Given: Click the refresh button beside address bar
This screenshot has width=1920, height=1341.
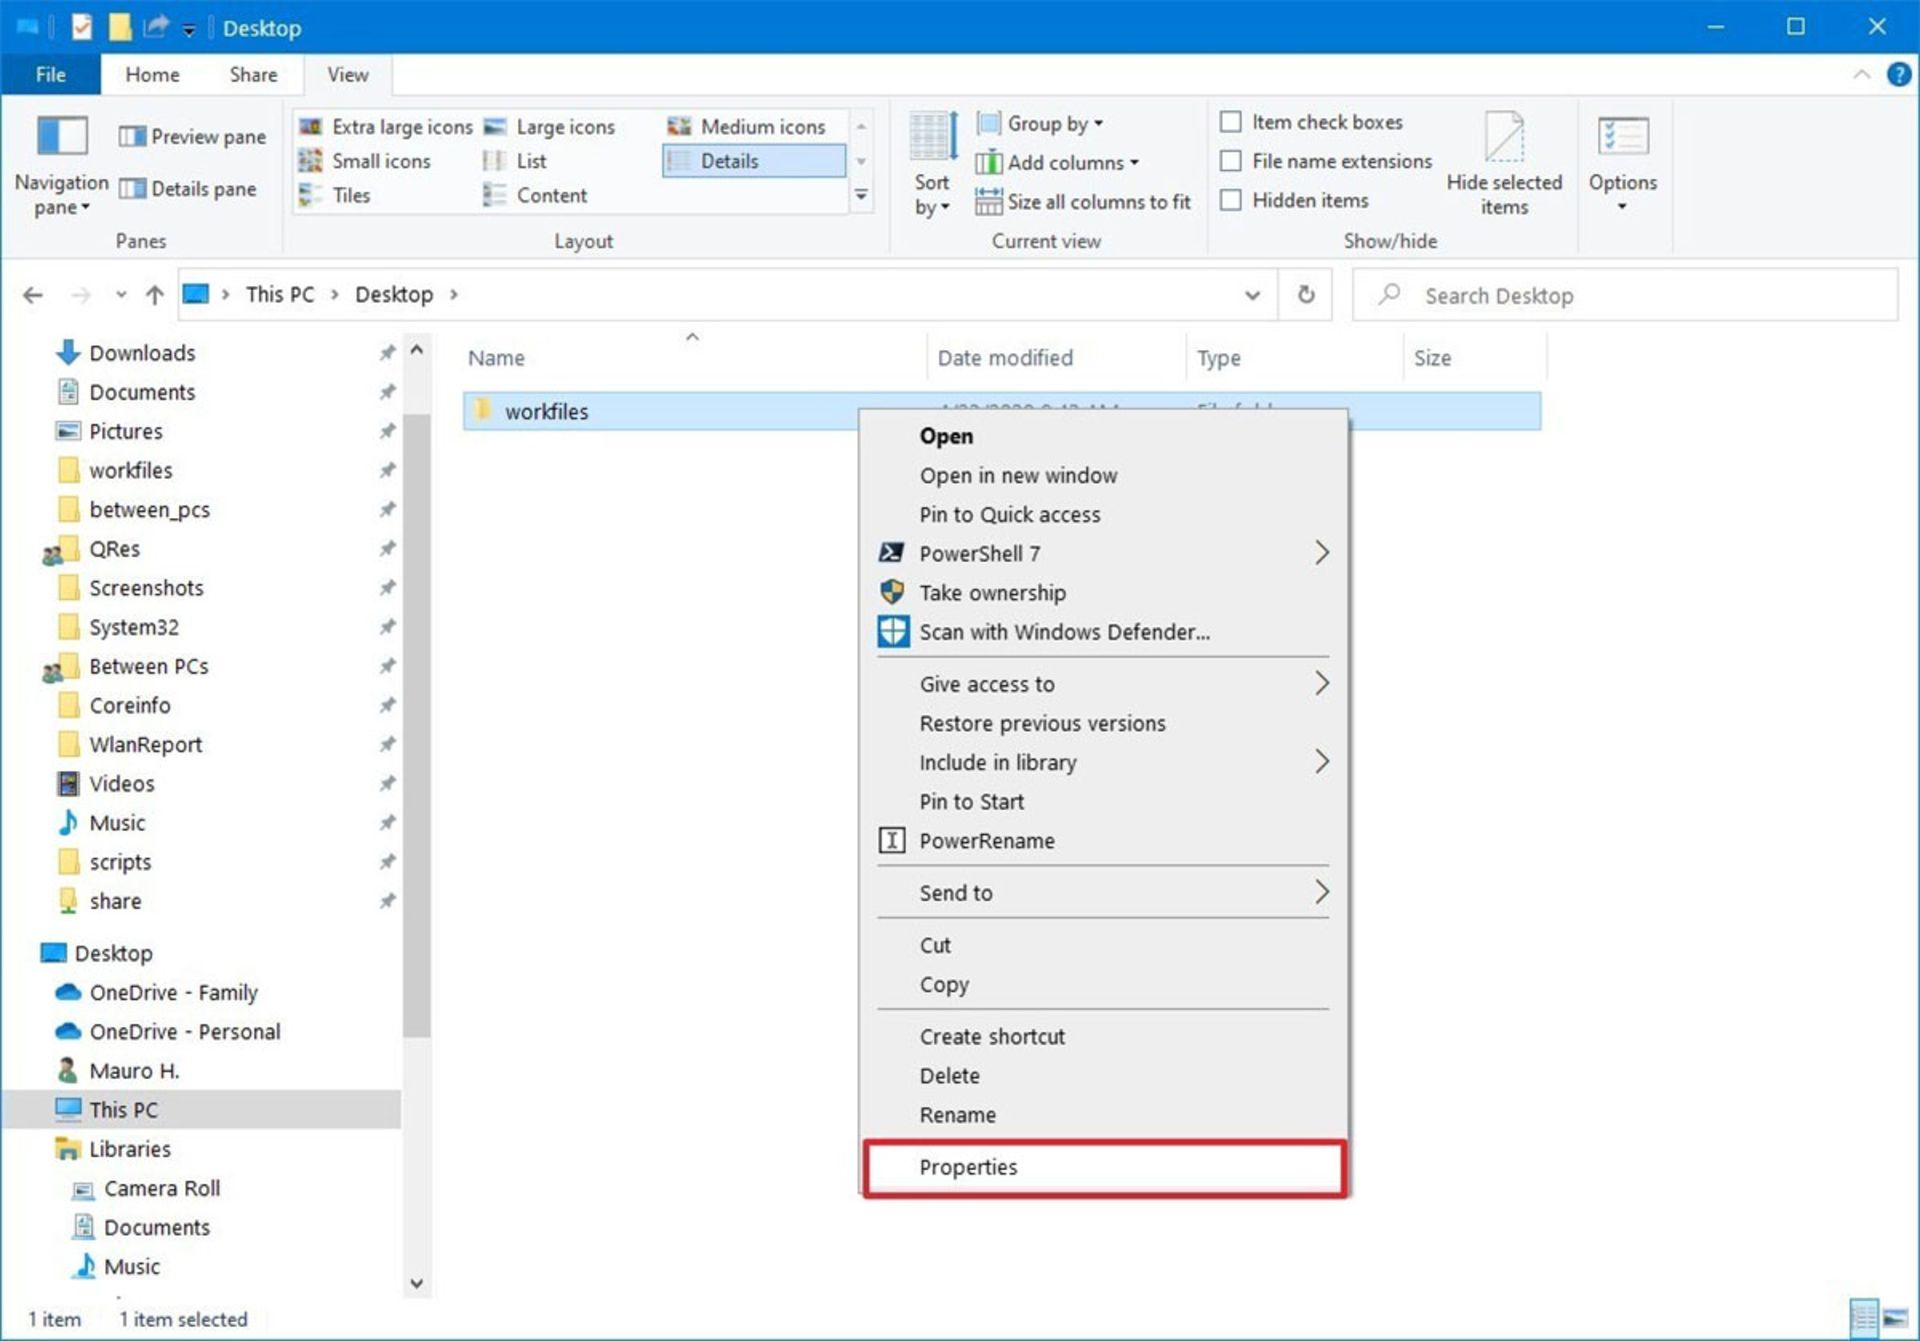Looking at the screenshot, I should coord(1305,295).
